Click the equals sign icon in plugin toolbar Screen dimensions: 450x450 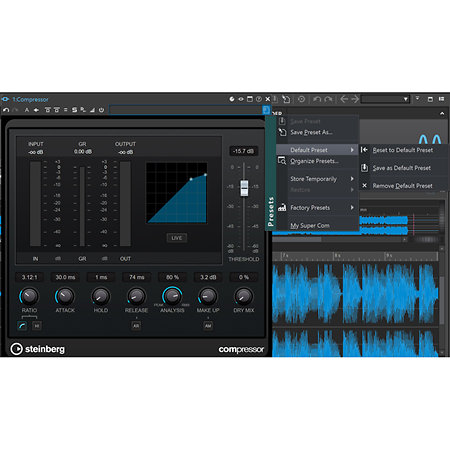65,110
